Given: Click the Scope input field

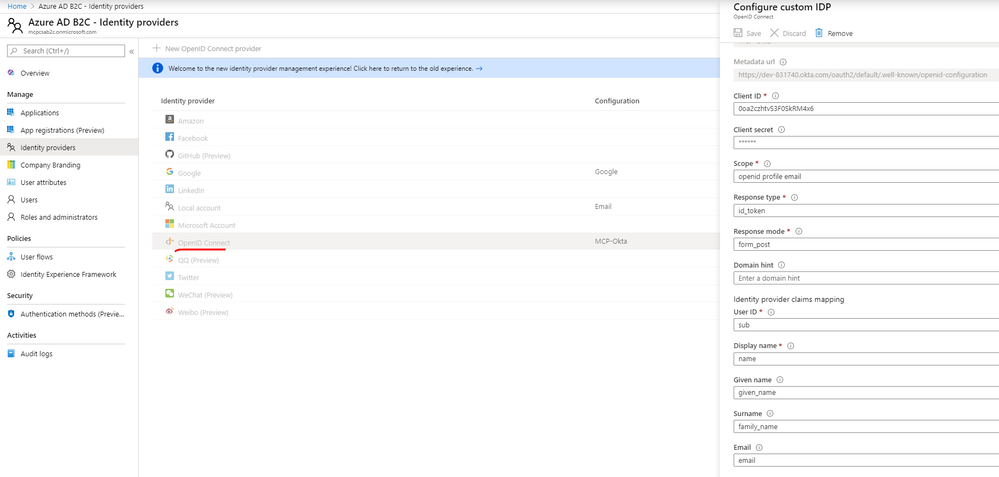Looking at the screenshot, I should (866, 176).
